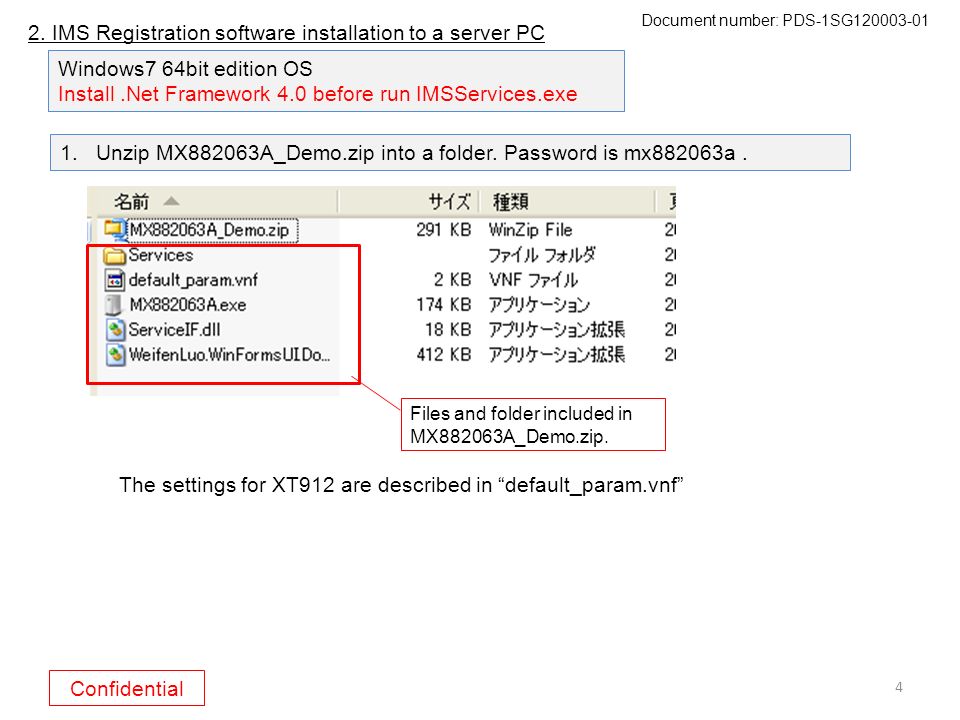This screenshot has width=960, height=720.
Task: Click the 291 KB size cell
Action: (444, 230)
